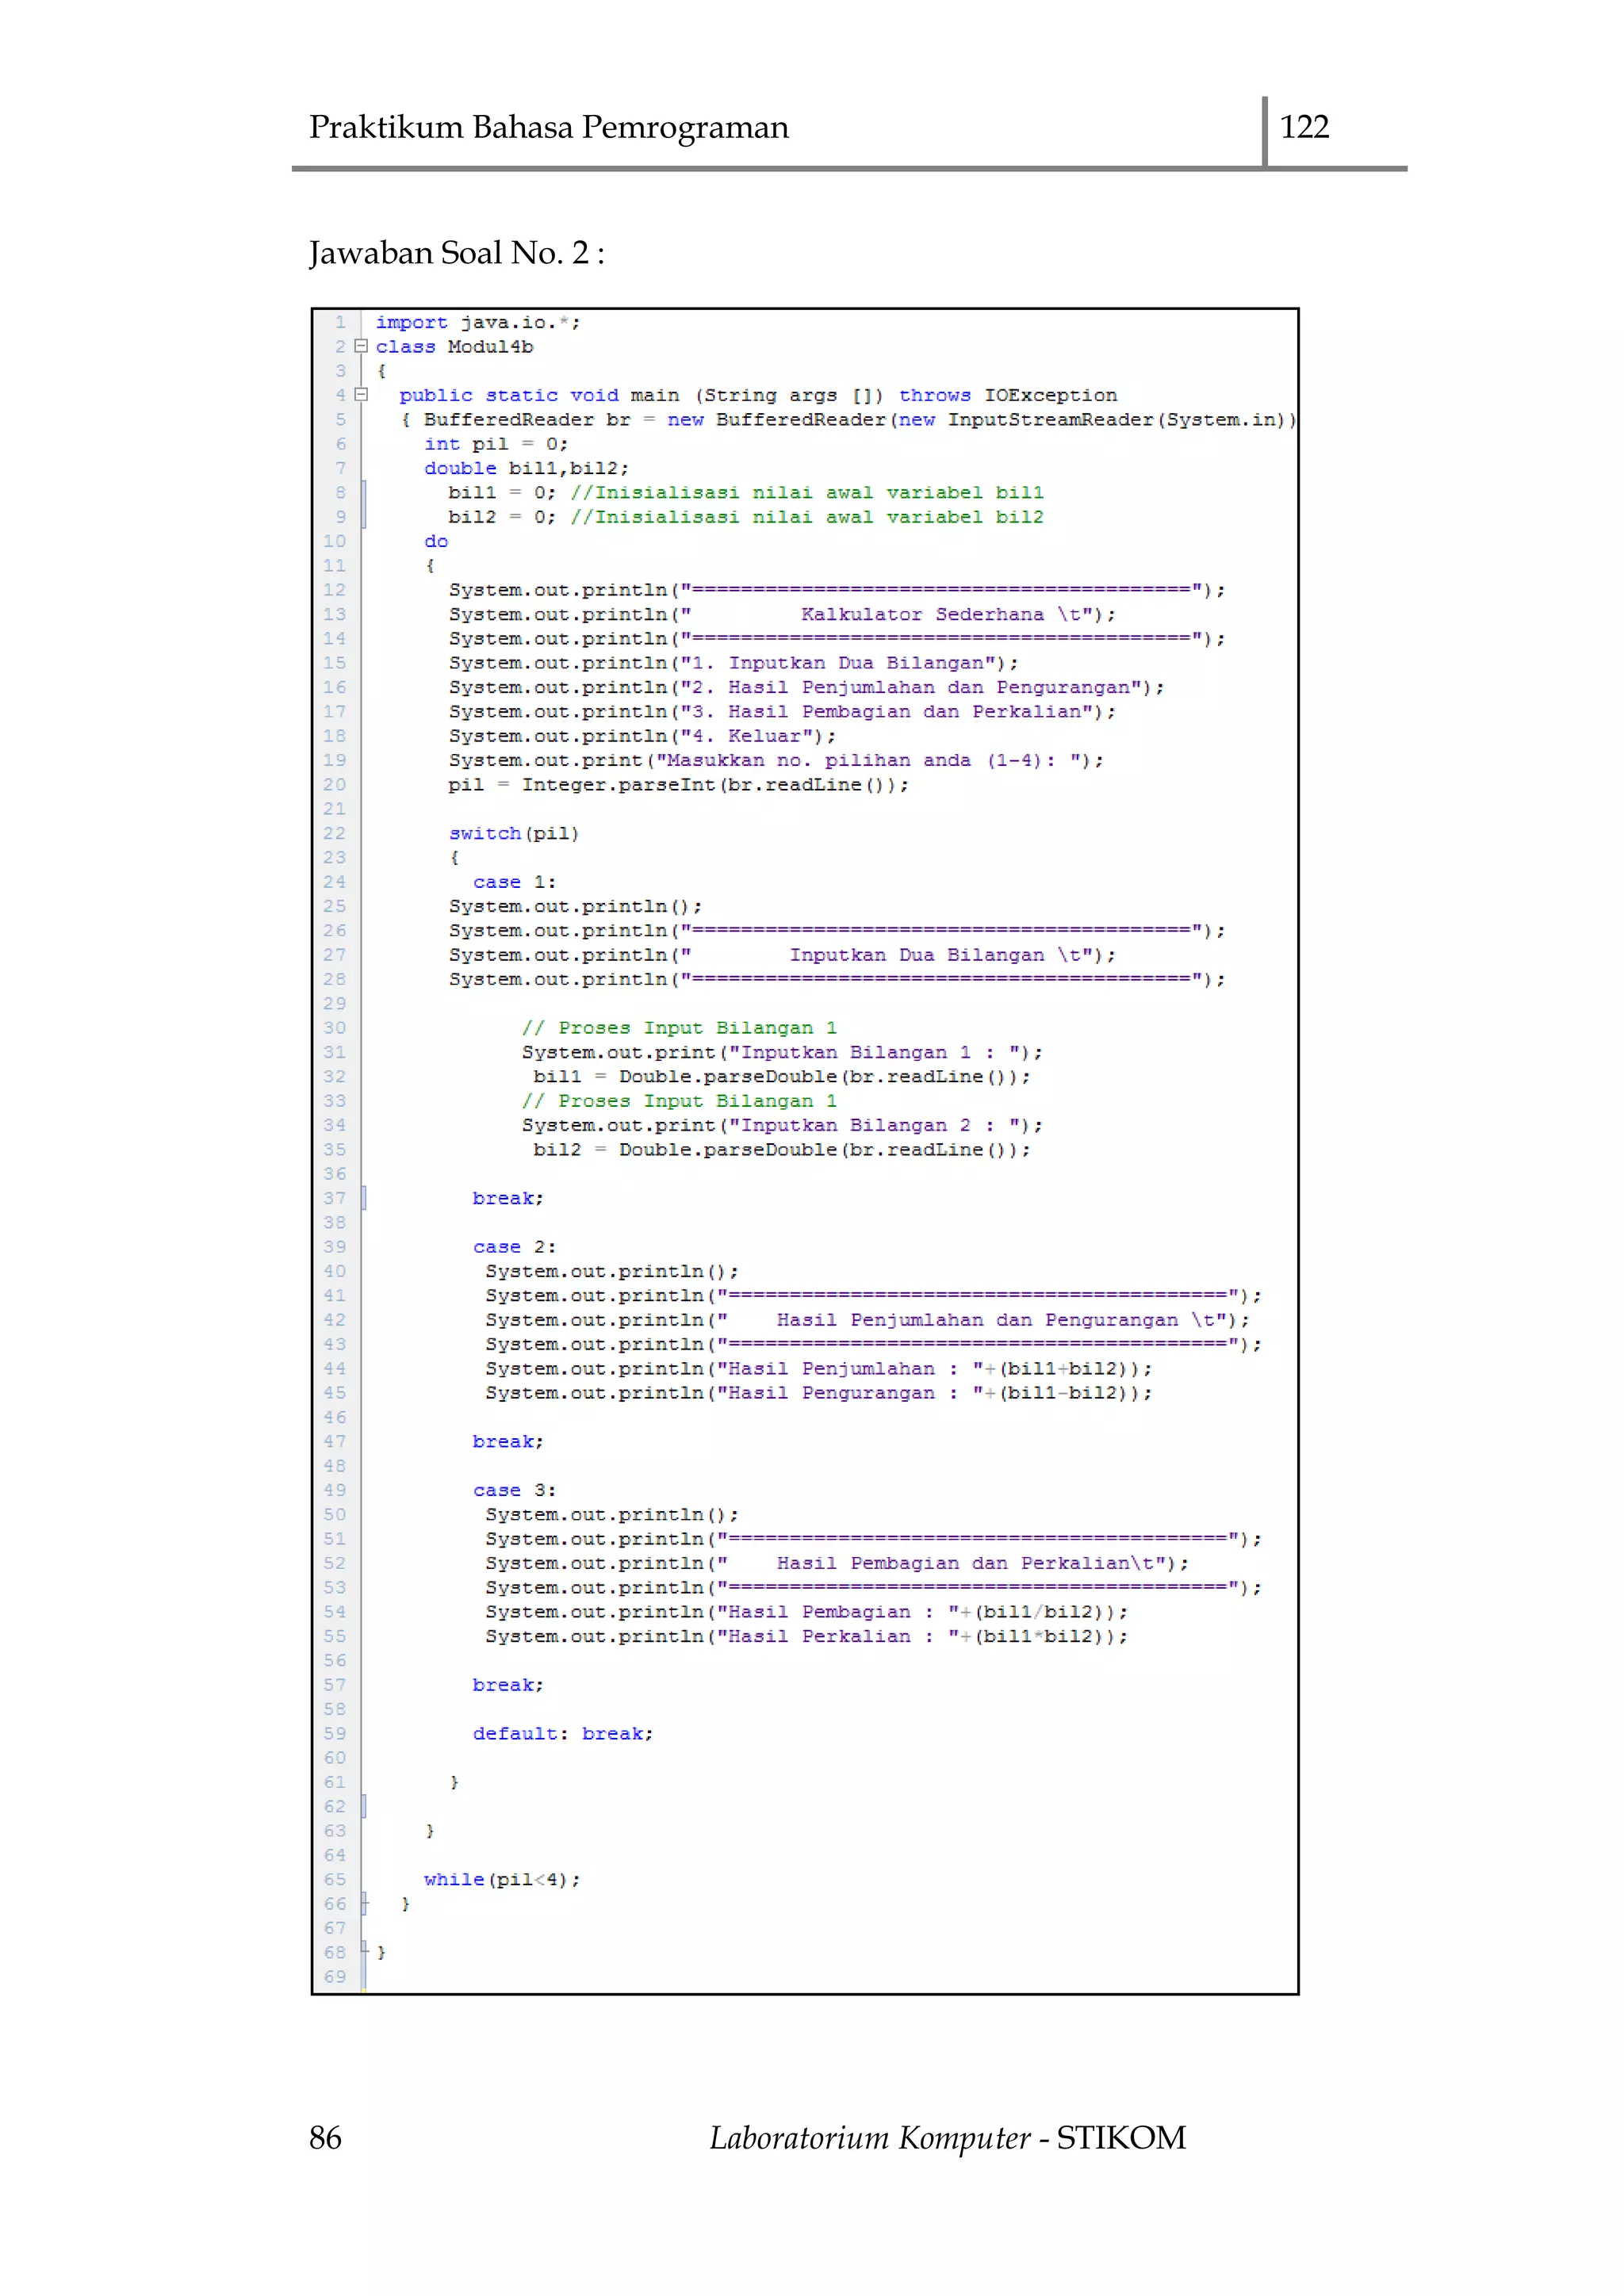Collapse the main method fold marker

tap(361, 395)
